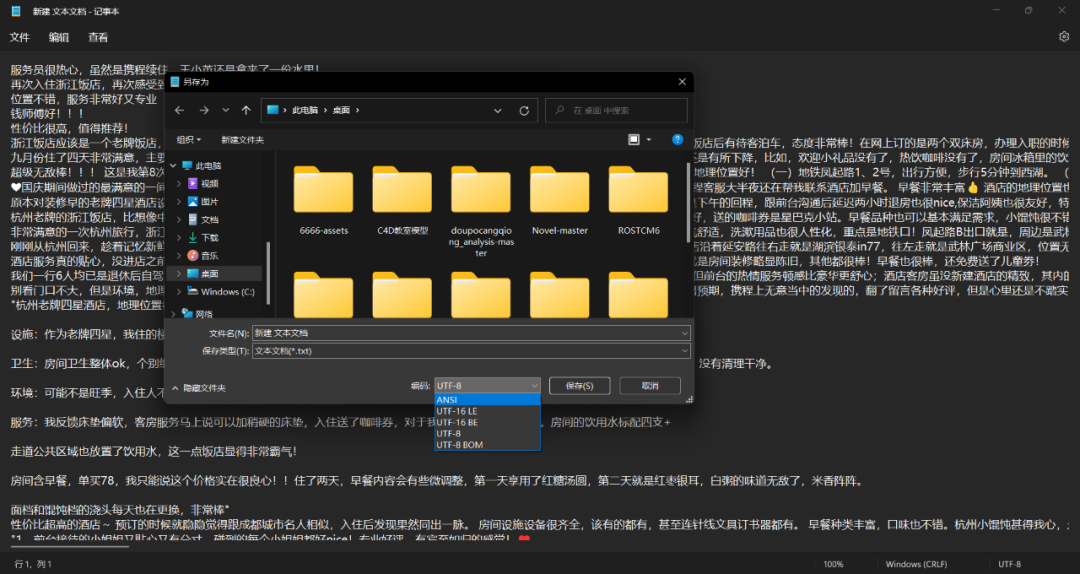Select the doupocangqiong_analysis-master folder

(481, 210)
